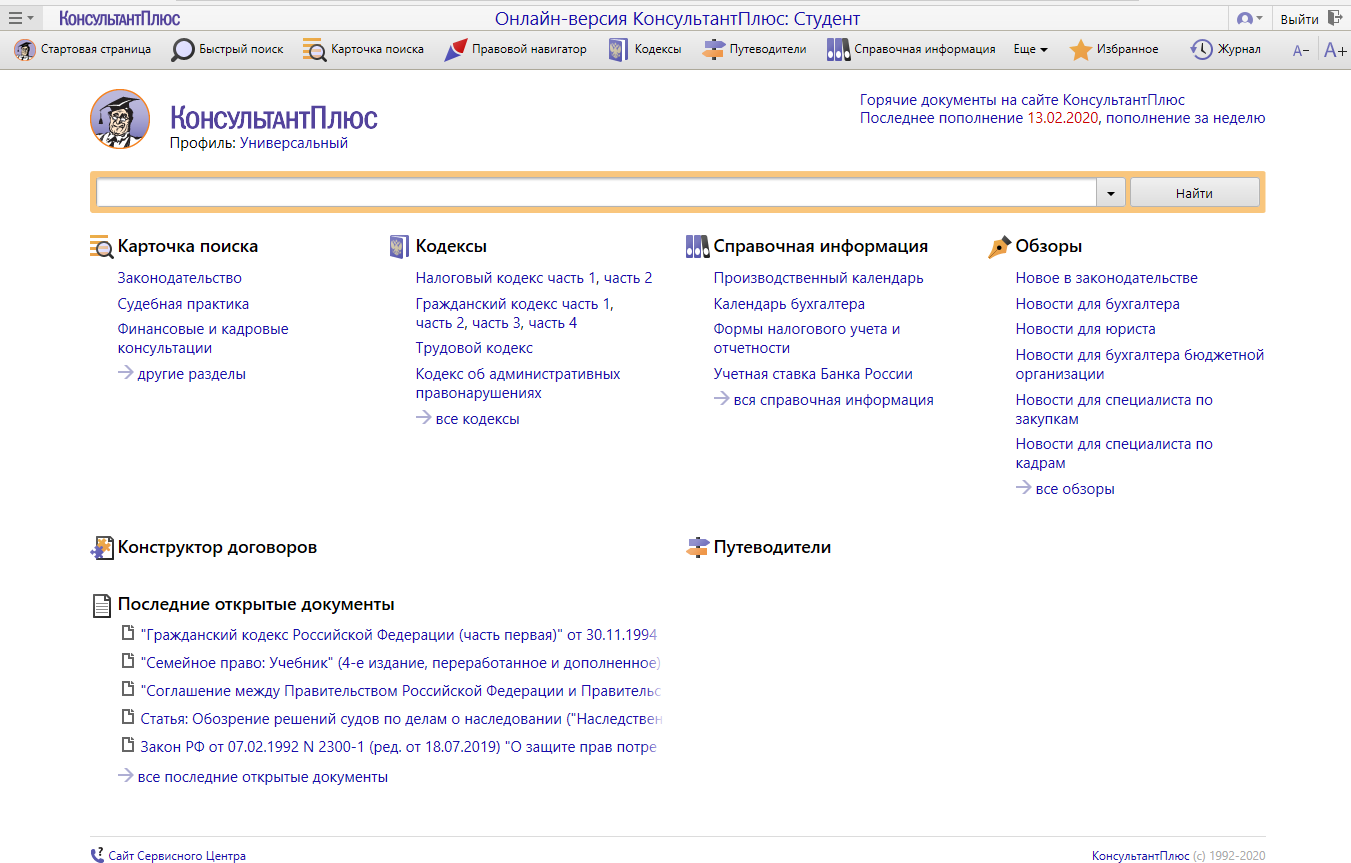Viewport: 1351px width, 863px height.
Task: Open the 13.02.2020 update date link
Action: 1062,118
